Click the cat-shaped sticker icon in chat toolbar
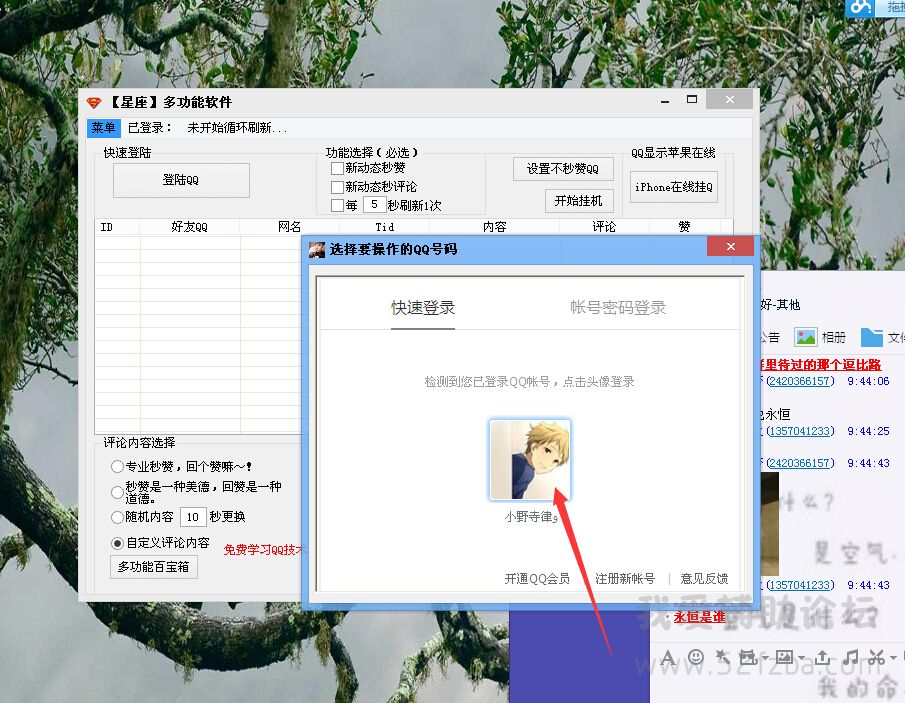The image size is (905, 703). tap(748, 657)
